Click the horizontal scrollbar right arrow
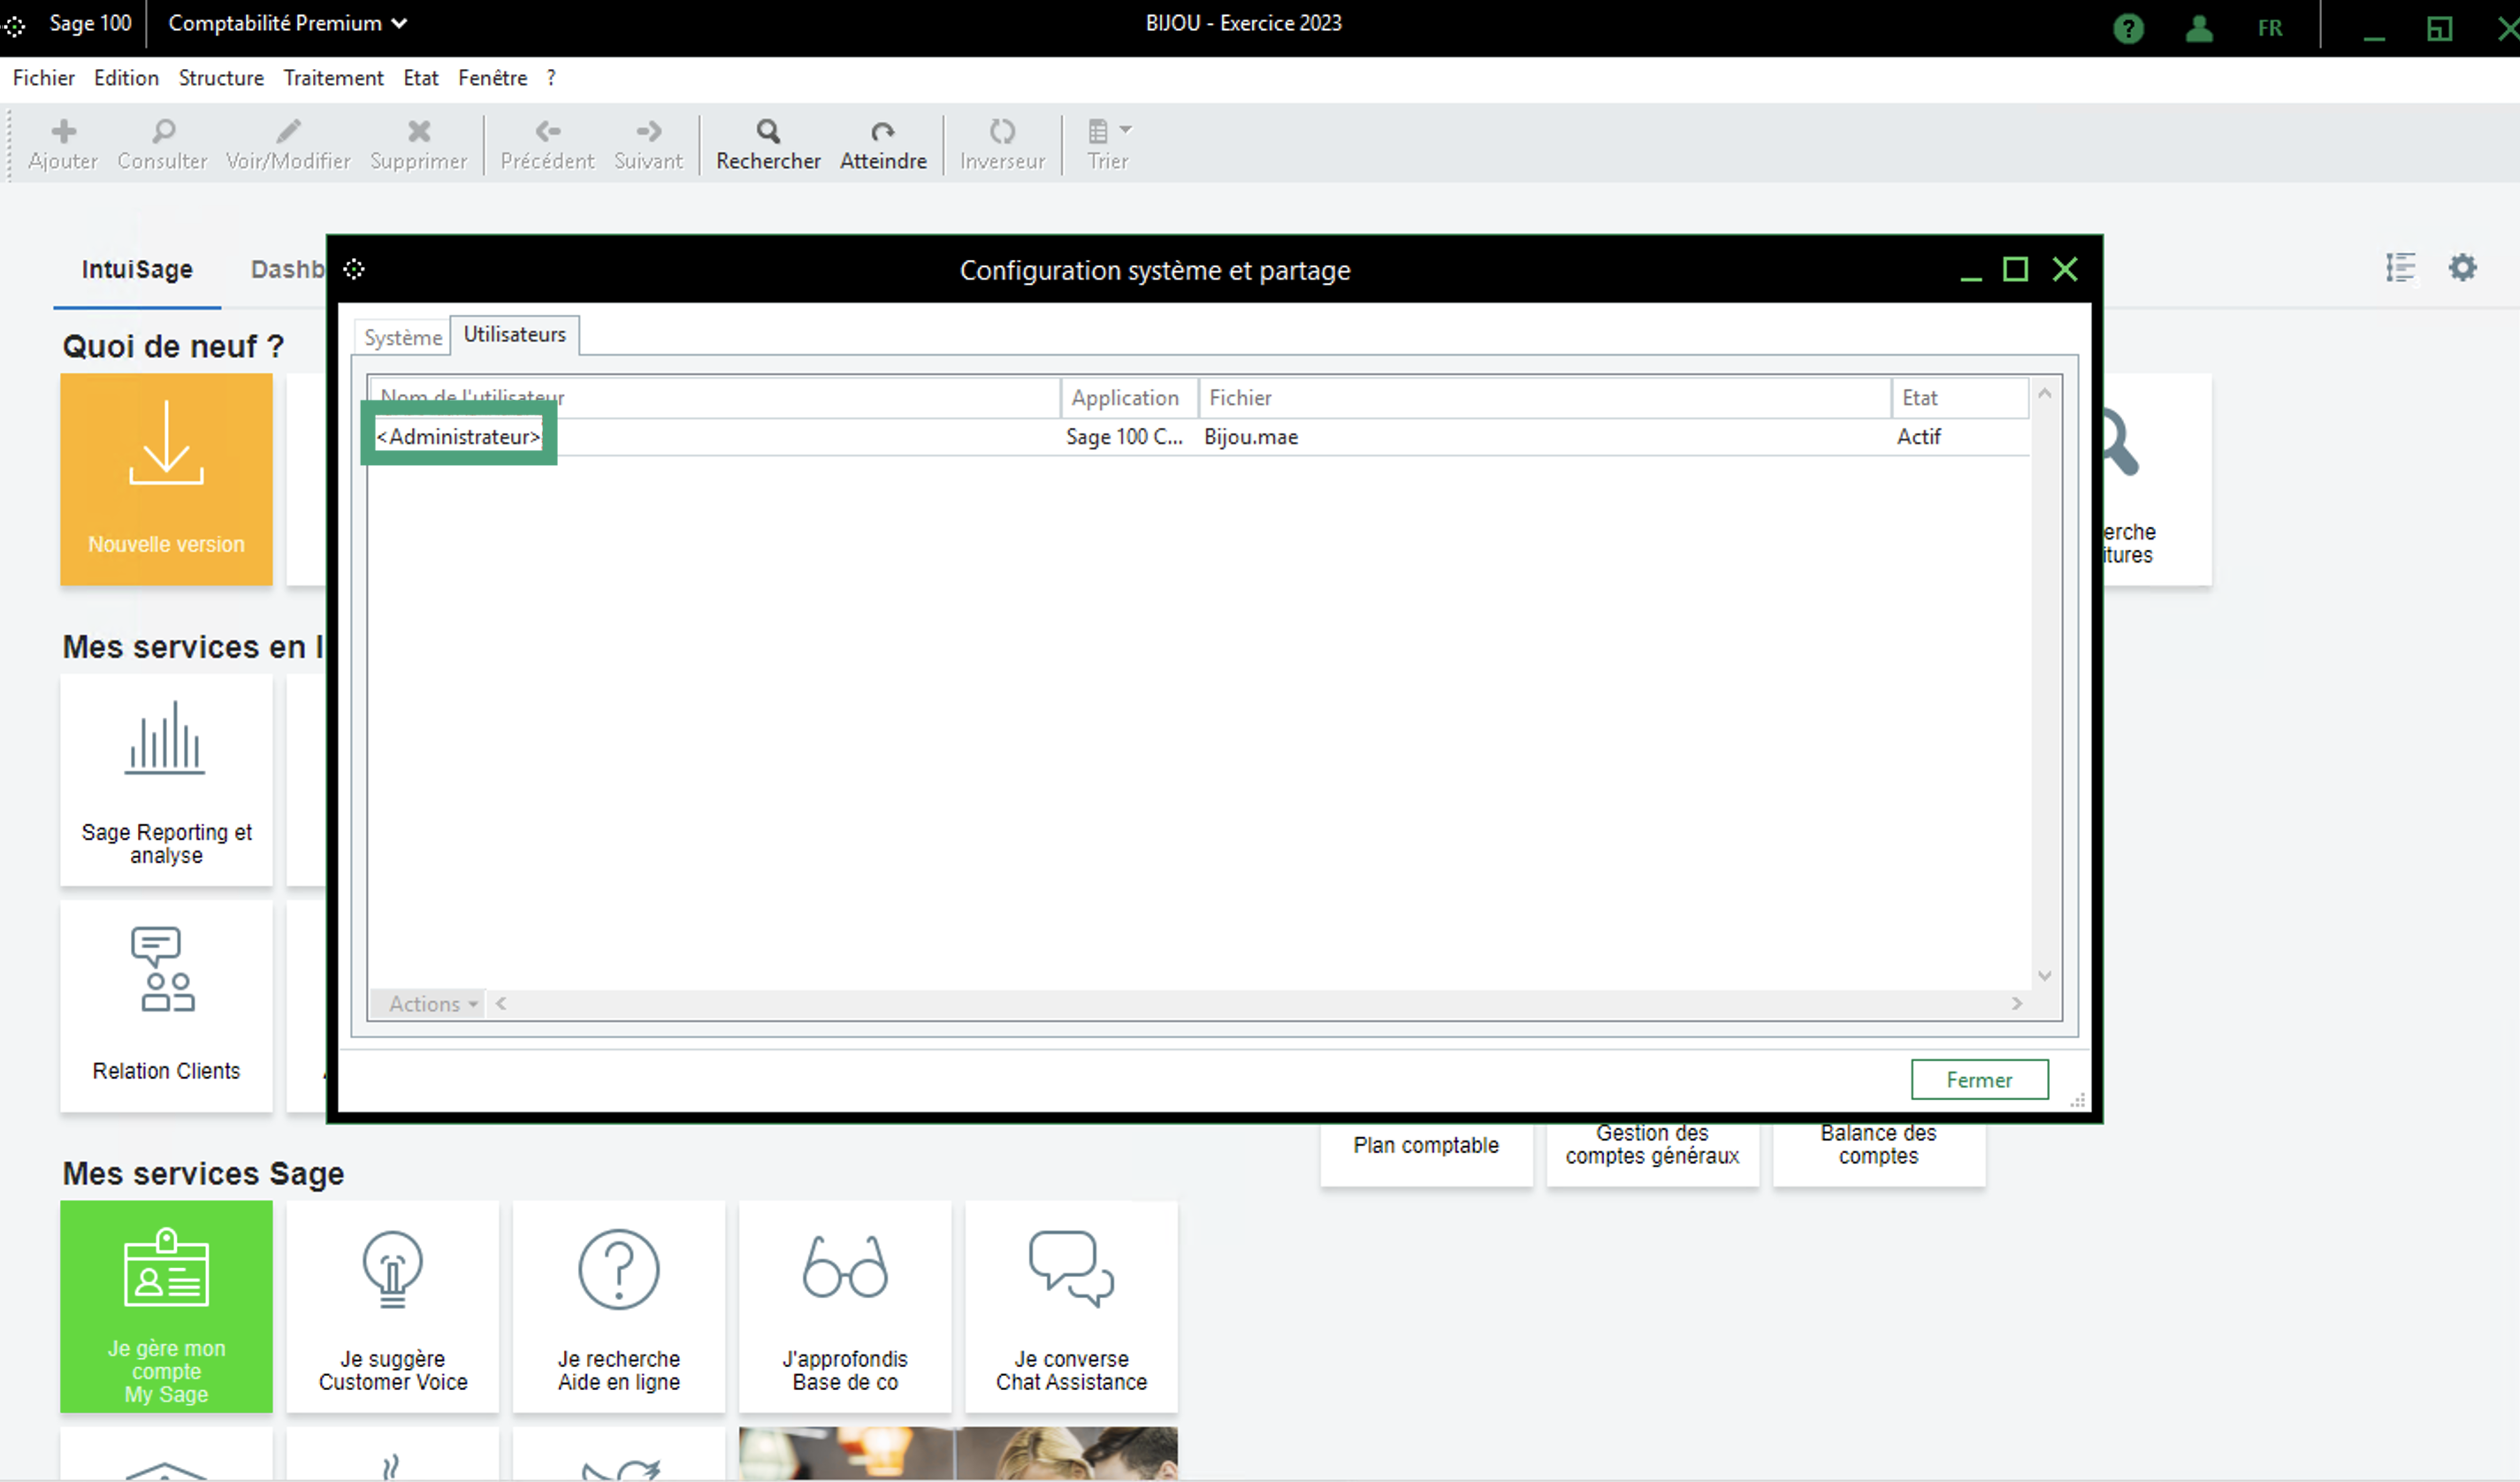 (2016, 1003)
